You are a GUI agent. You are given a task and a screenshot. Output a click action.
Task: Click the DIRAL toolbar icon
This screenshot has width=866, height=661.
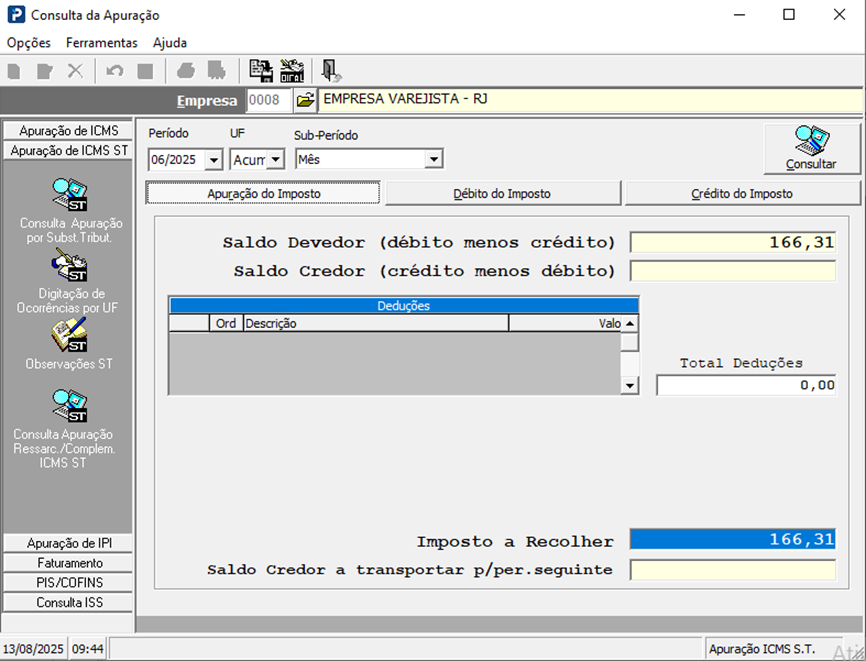coord(292,71)
